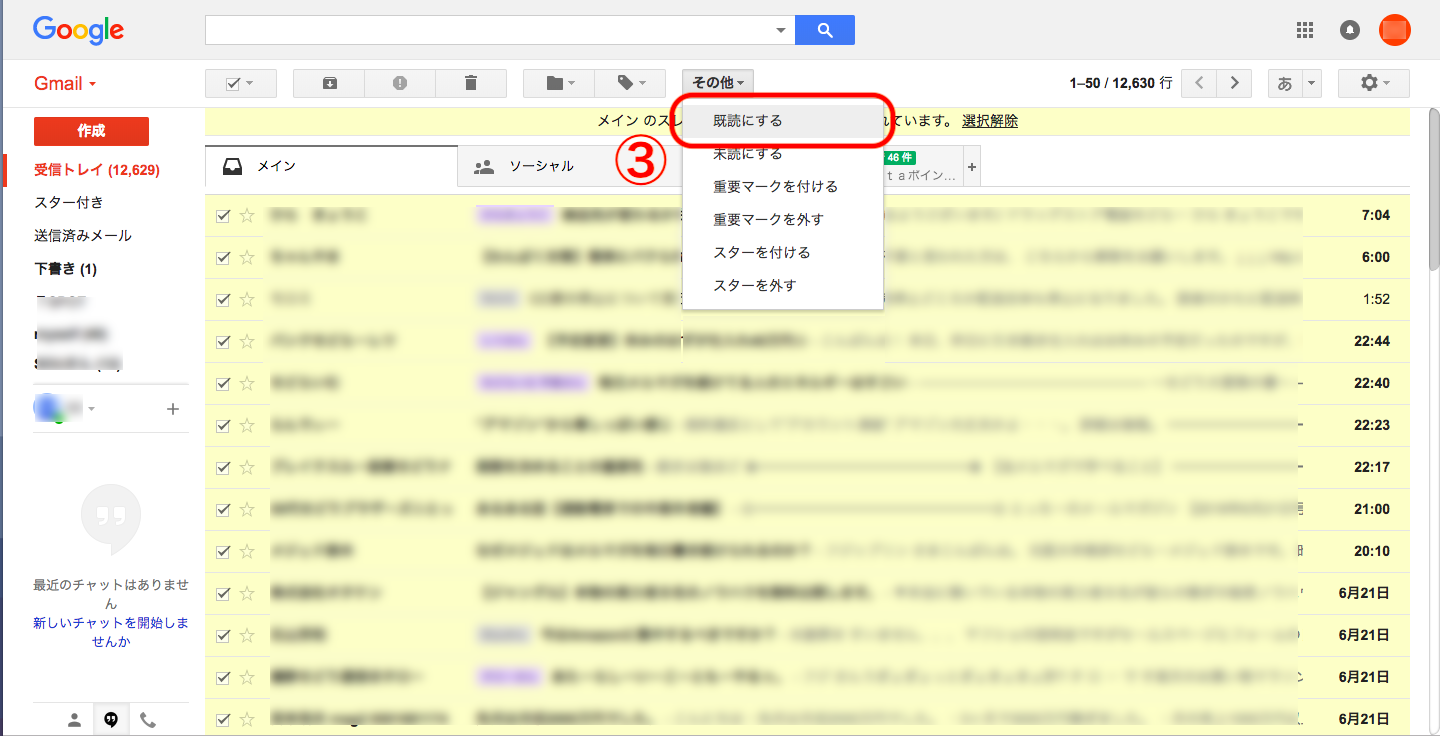
Task: Click the trash delete icon
Action: (x=471, y=84)
